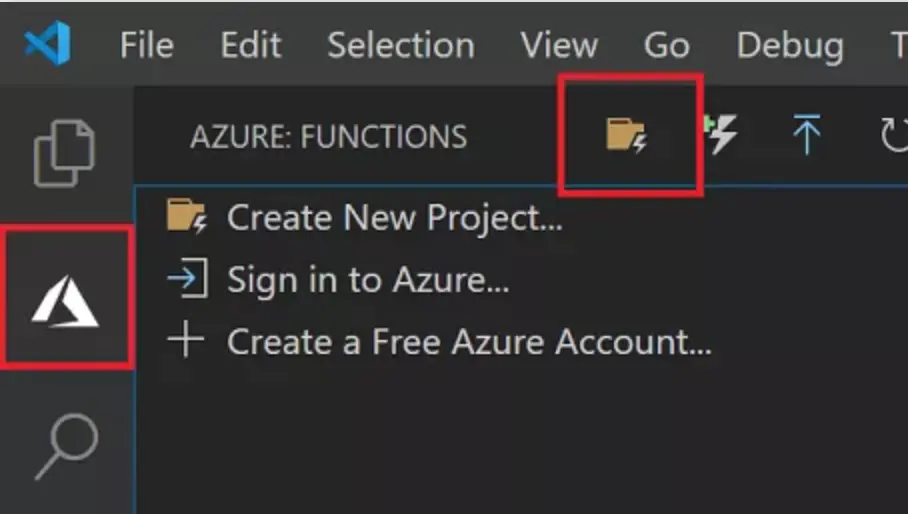Open the Go menu
Viewport: 908px width, 514px height.
click(666, 46)
